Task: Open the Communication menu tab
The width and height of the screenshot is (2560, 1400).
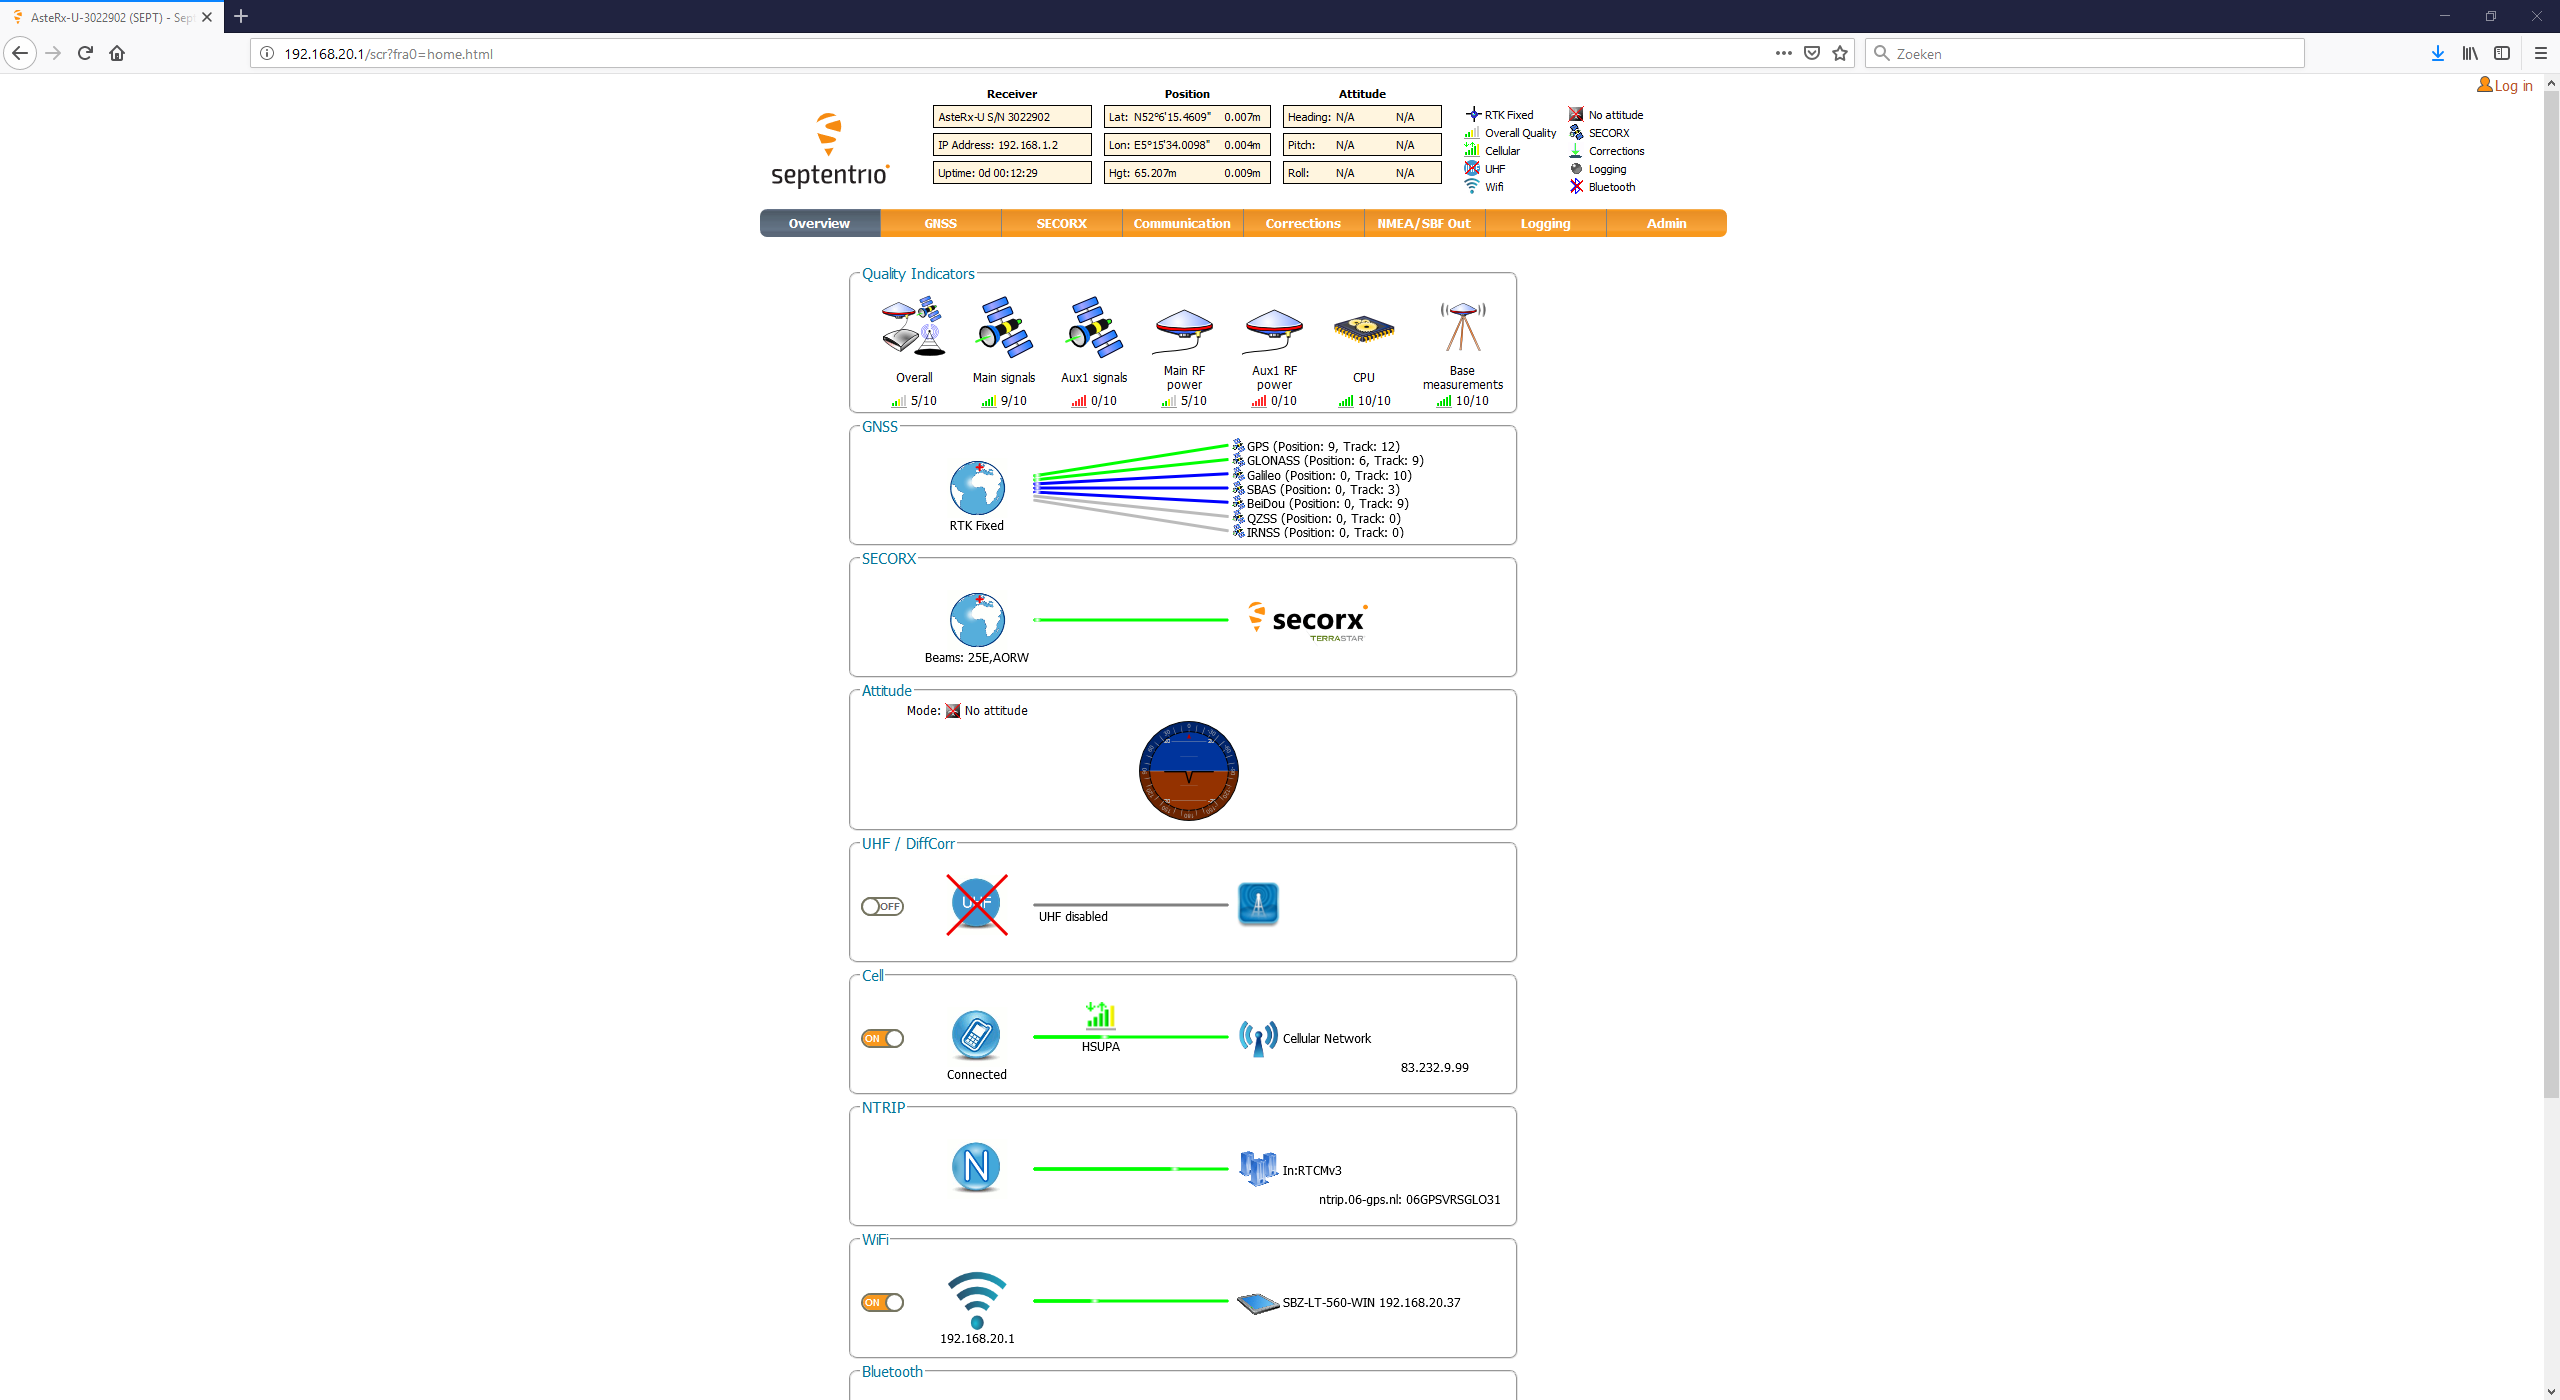Action: (x=1182, y=223)
